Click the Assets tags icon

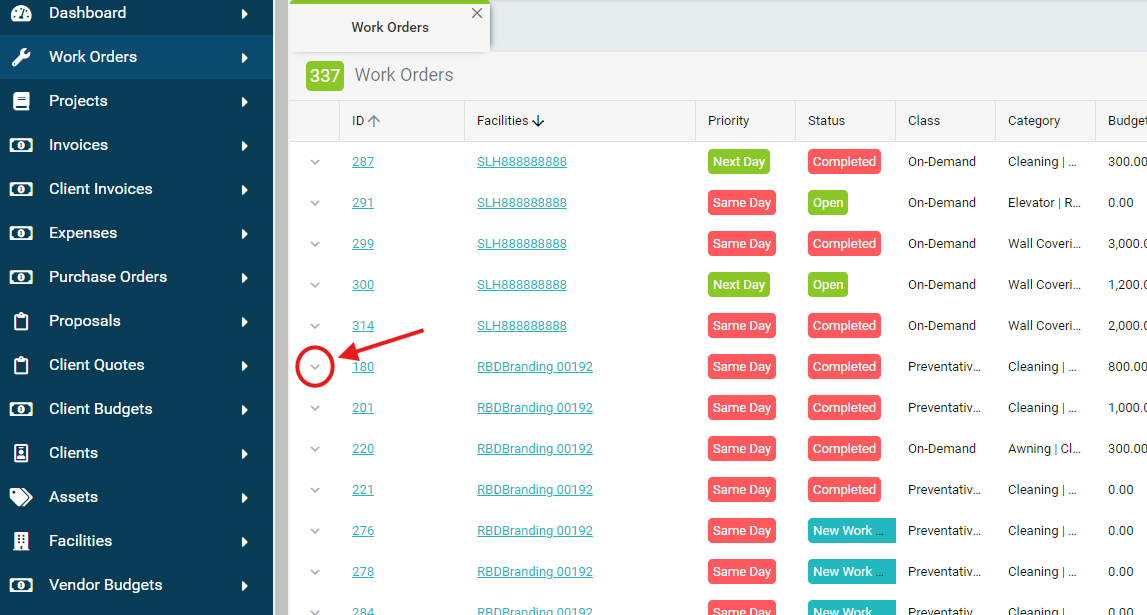pos(21,497)
